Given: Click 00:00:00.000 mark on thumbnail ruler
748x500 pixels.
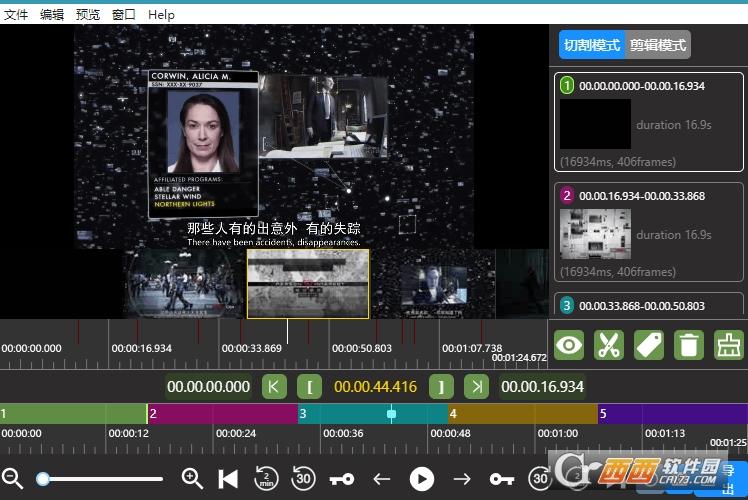Looking at the screenshot, I should pyautogui.click(x=31, y=348).
